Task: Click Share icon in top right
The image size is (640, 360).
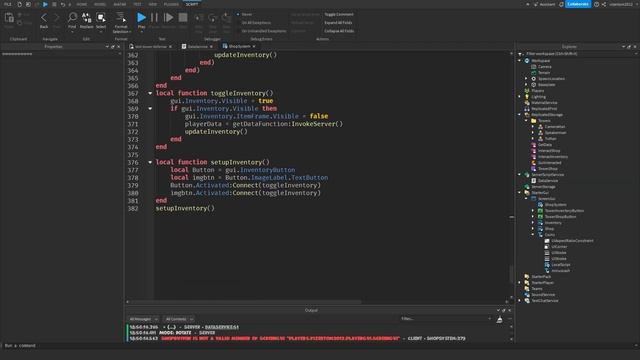Action: (x=604, y=4)
